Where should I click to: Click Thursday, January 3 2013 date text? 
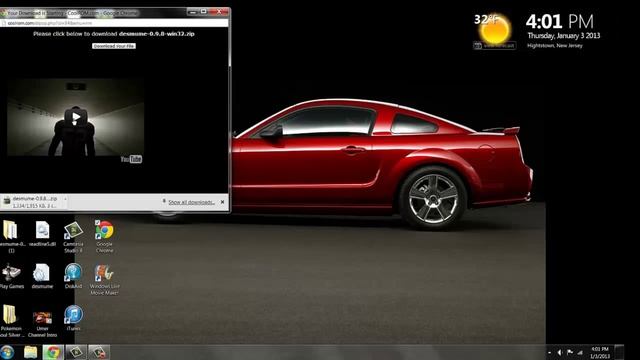564,36
